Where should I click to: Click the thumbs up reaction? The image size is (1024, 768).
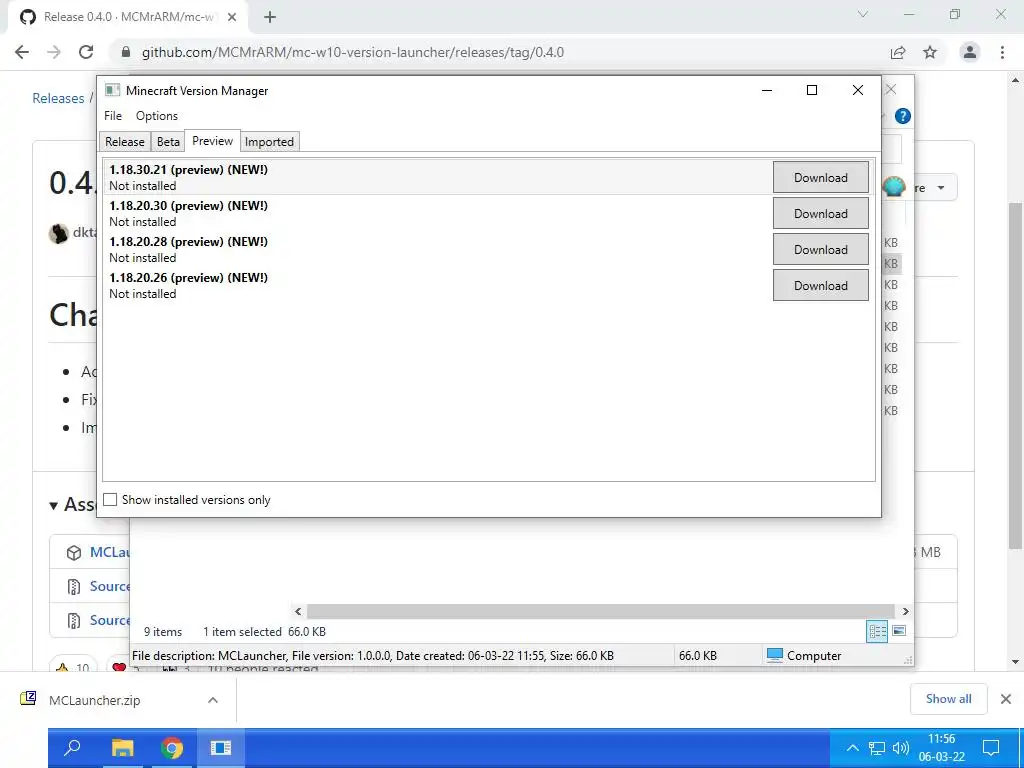pos(72,667)
